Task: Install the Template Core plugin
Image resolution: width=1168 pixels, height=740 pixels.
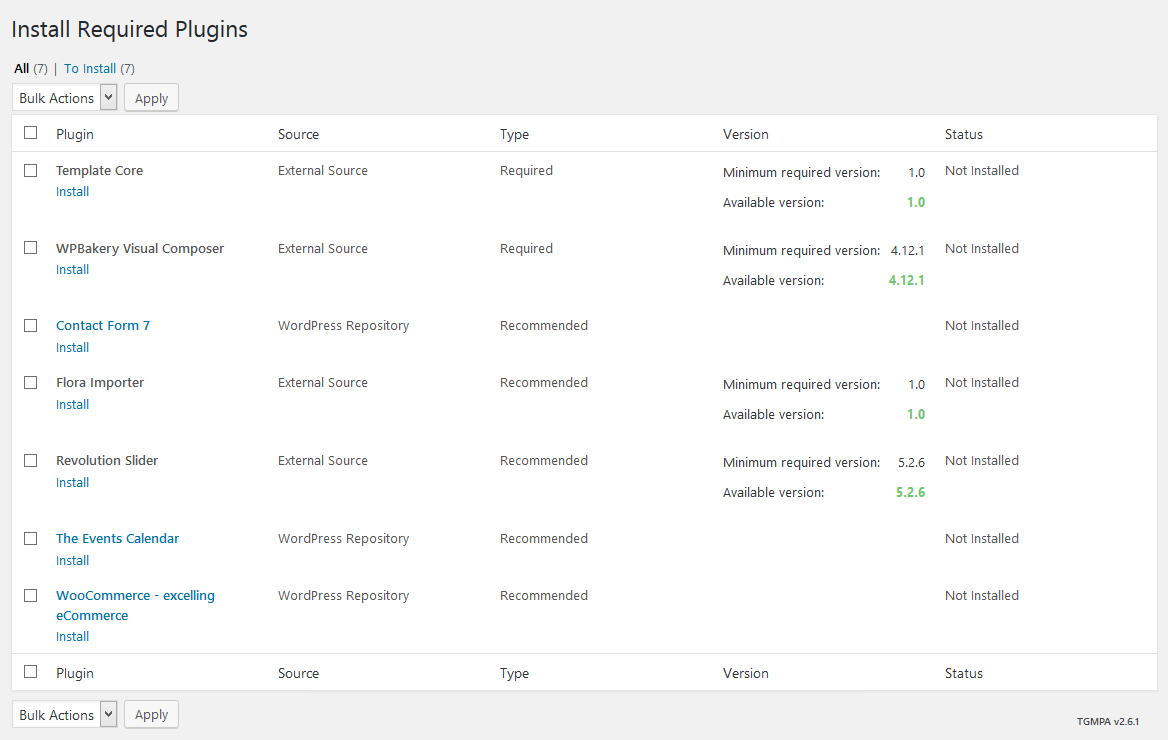Action: (x=72, y=192)
